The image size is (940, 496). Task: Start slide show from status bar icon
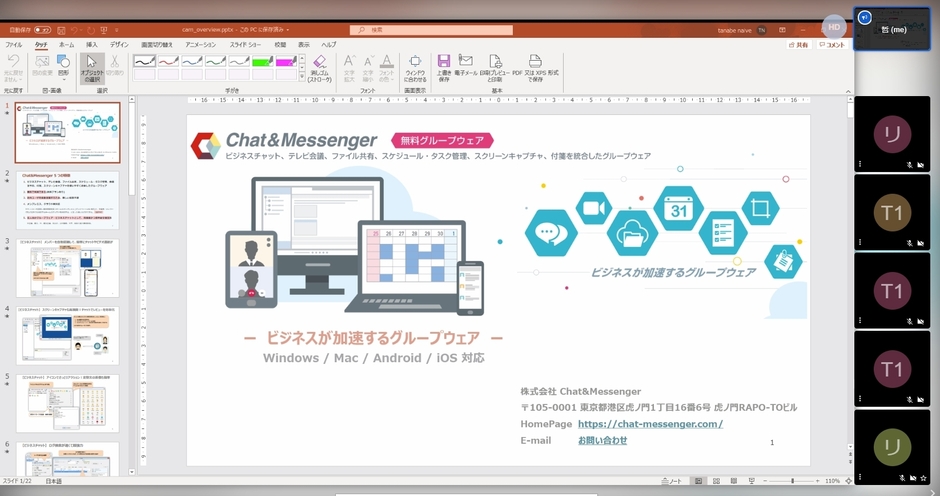coord(752,481)
